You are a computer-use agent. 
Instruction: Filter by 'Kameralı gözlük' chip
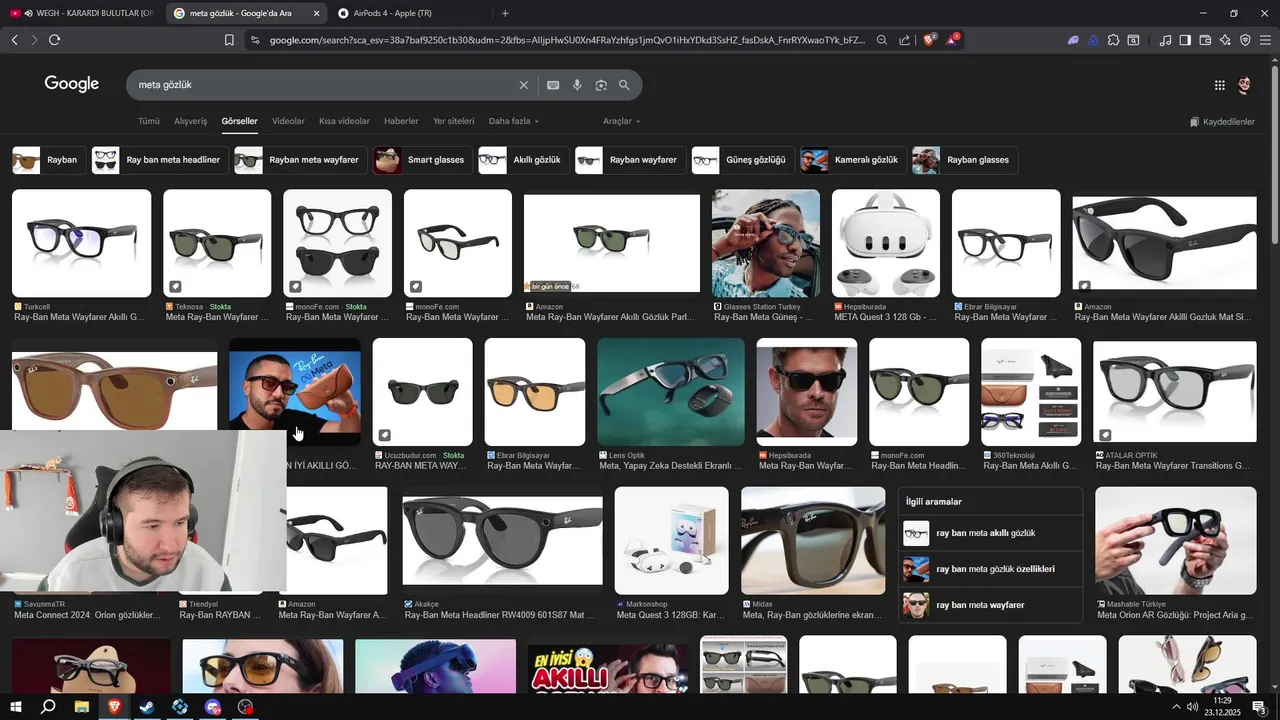coord(851,160)
